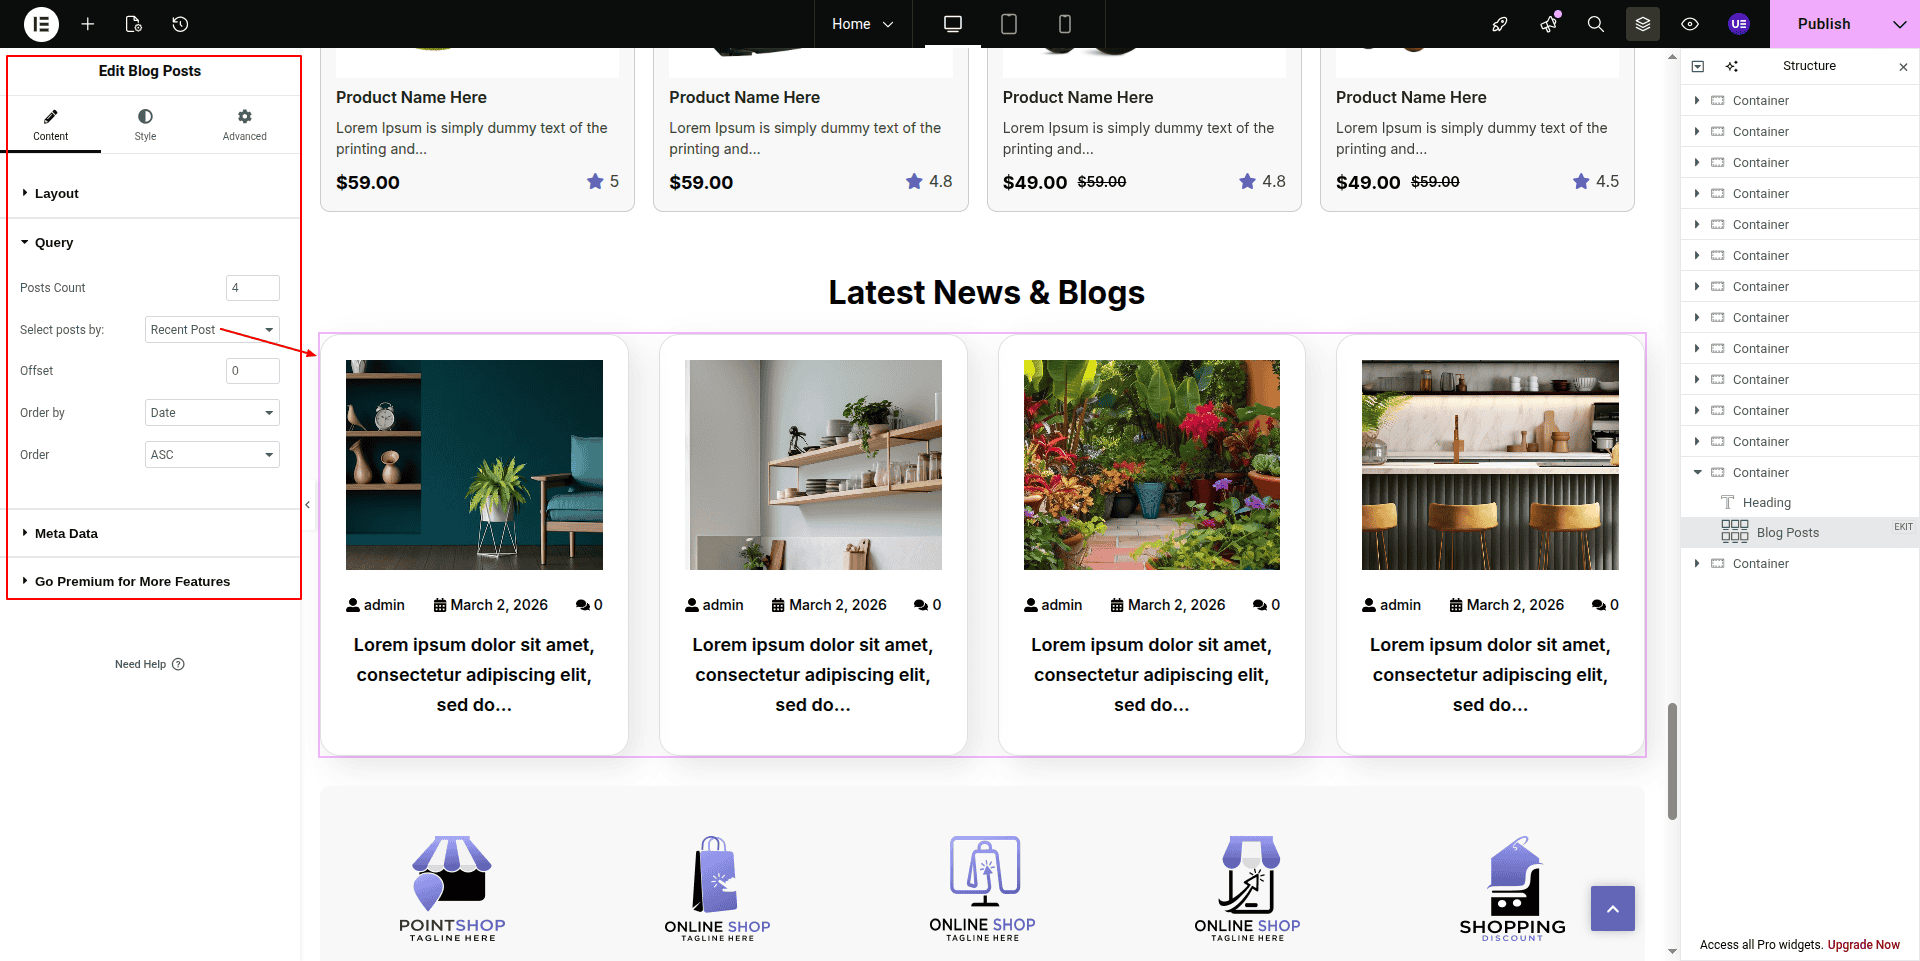Toggle the Structure layers panel icon
The height and width of the screenshot is (961, 1920).
pos(1642,24)
